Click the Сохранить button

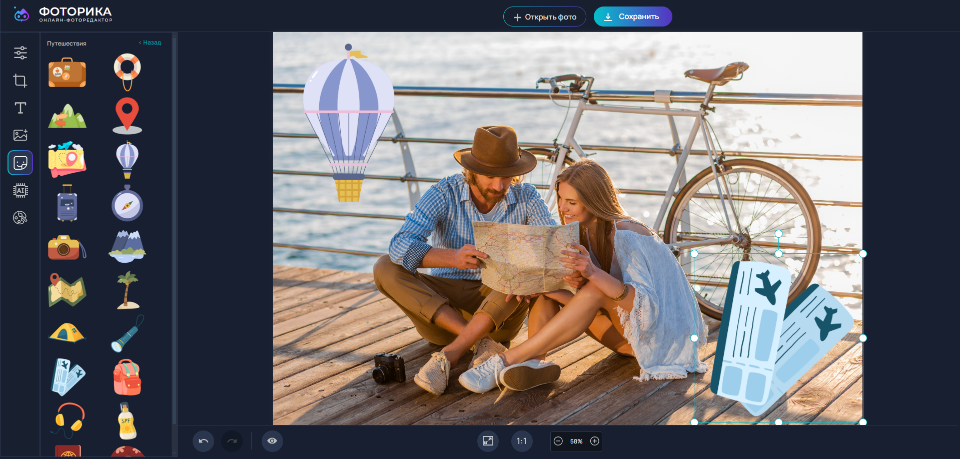click(x=632, y=17)
